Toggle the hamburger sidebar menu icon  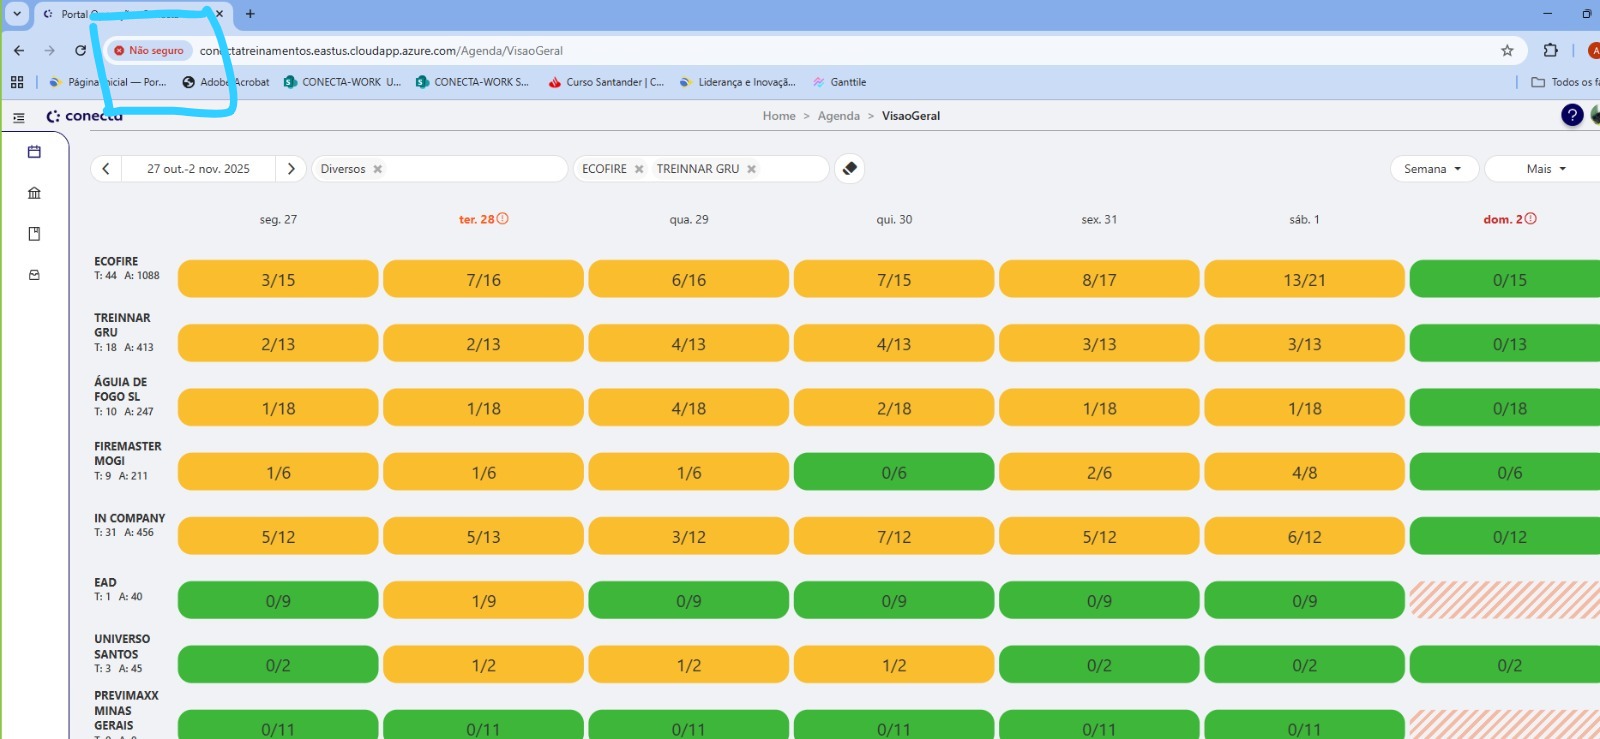click(18, 117)
